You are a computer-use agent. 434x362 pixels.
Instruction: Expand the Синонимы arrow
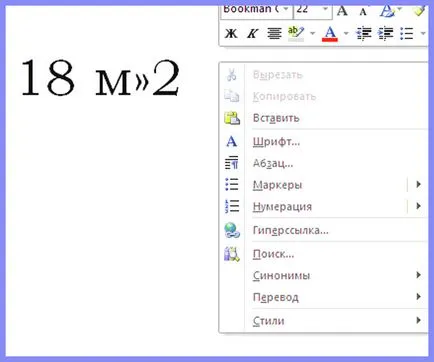coord(419,275)
